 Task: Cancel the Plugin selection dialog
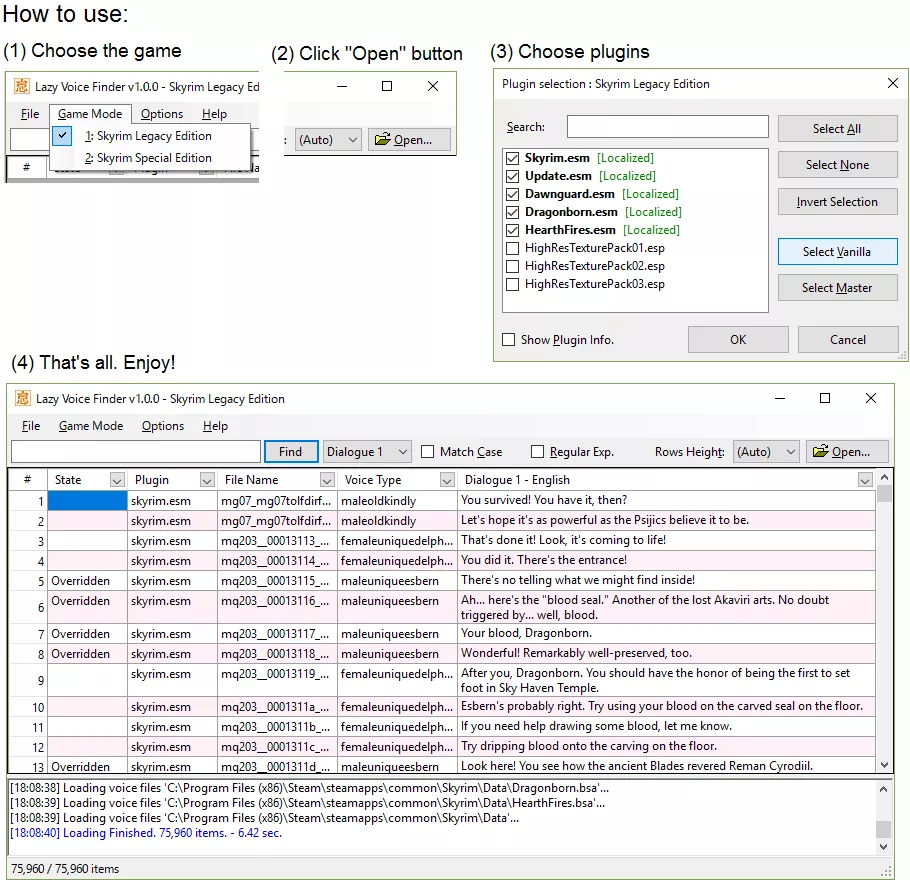pos(848,340)
